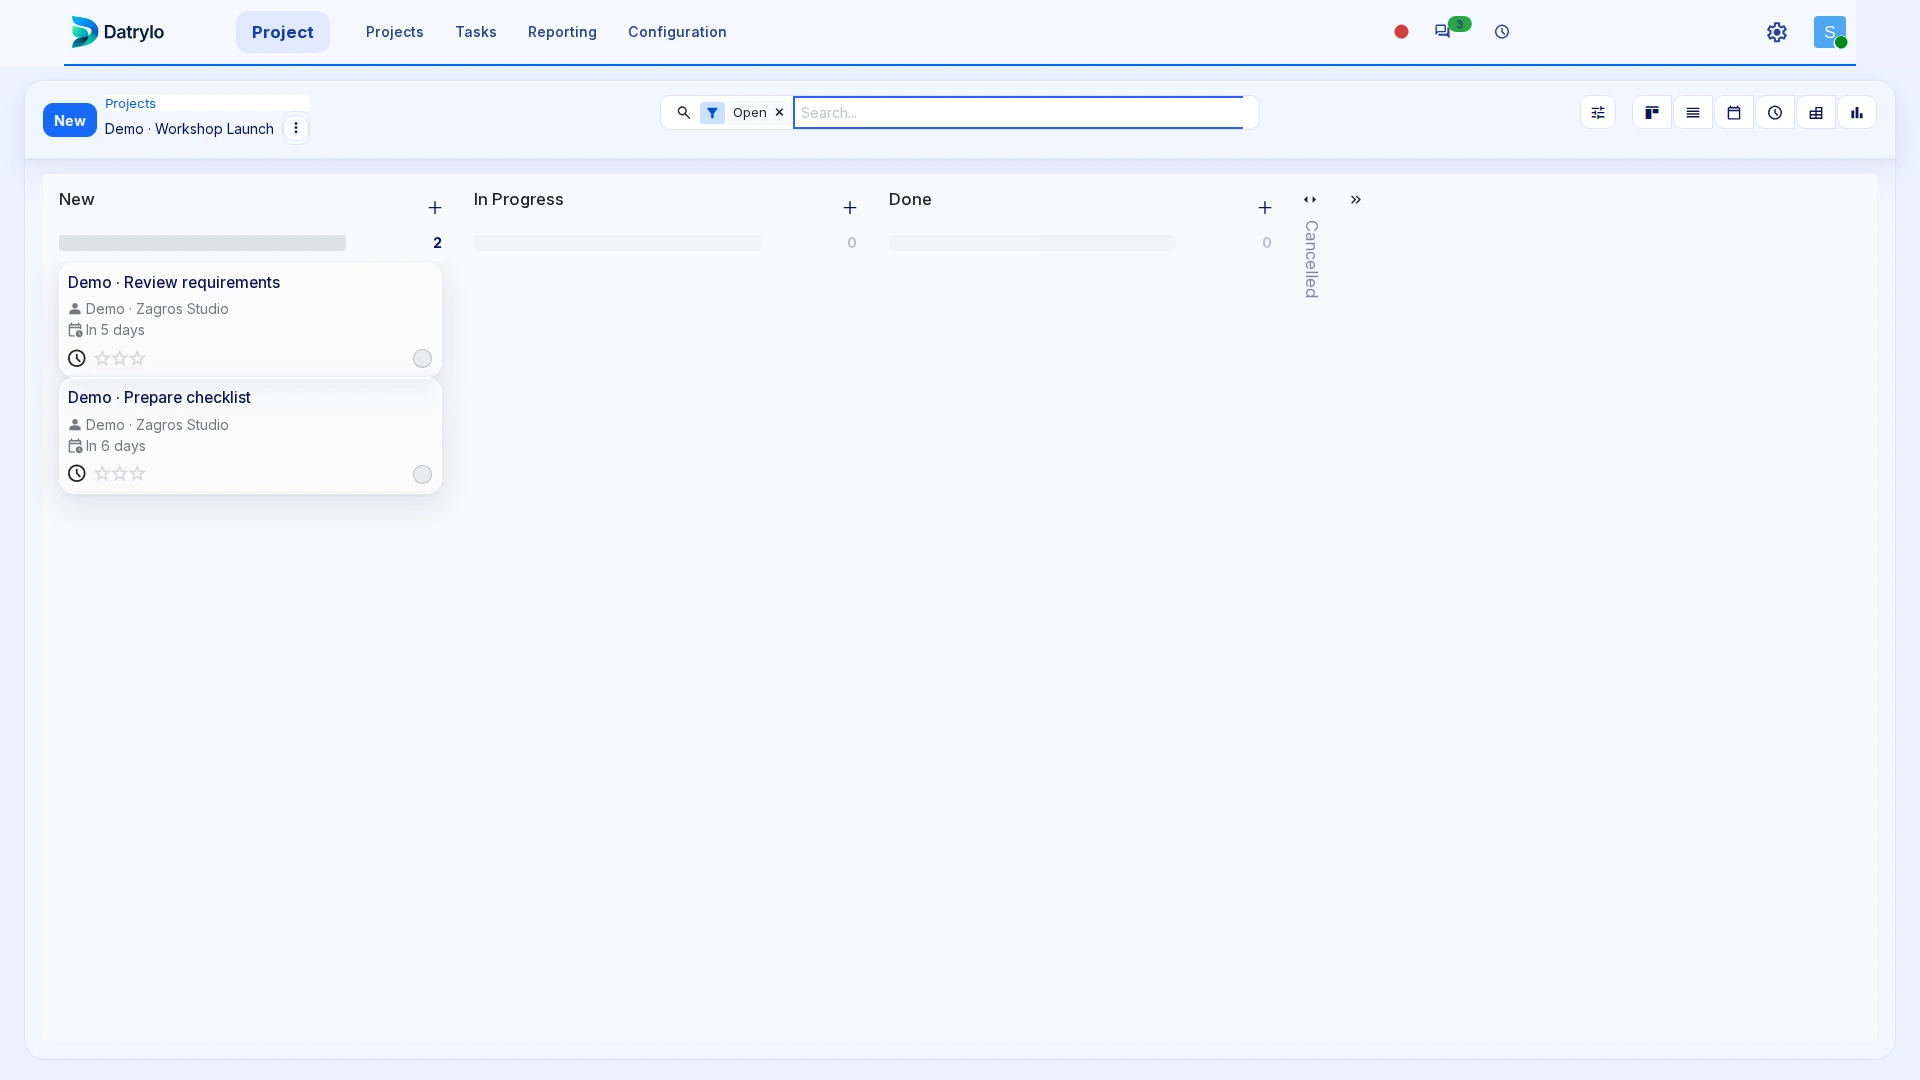Click the New column progress bar
The image size is (1920, 1080).
(x=202, y=243)
